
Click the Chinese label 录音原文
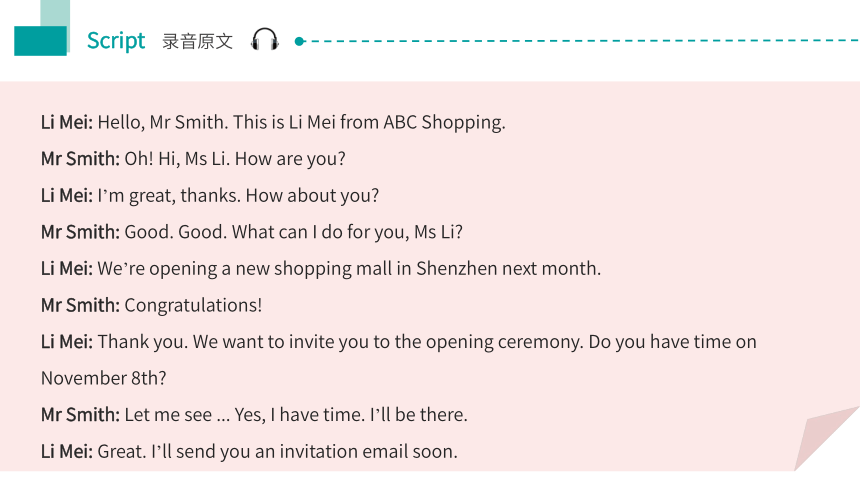197,41
